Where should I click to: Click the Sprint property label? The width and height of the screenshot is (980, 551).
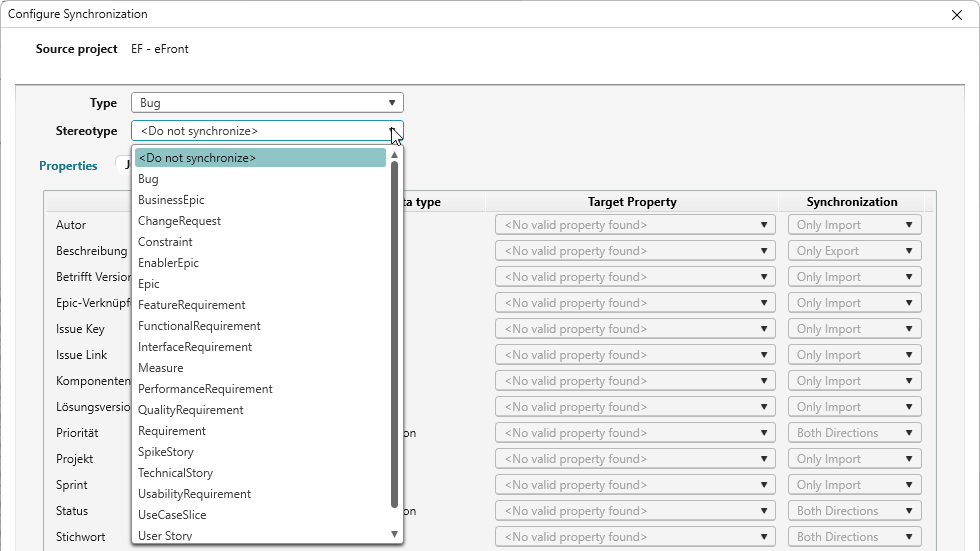click(71, 485)
